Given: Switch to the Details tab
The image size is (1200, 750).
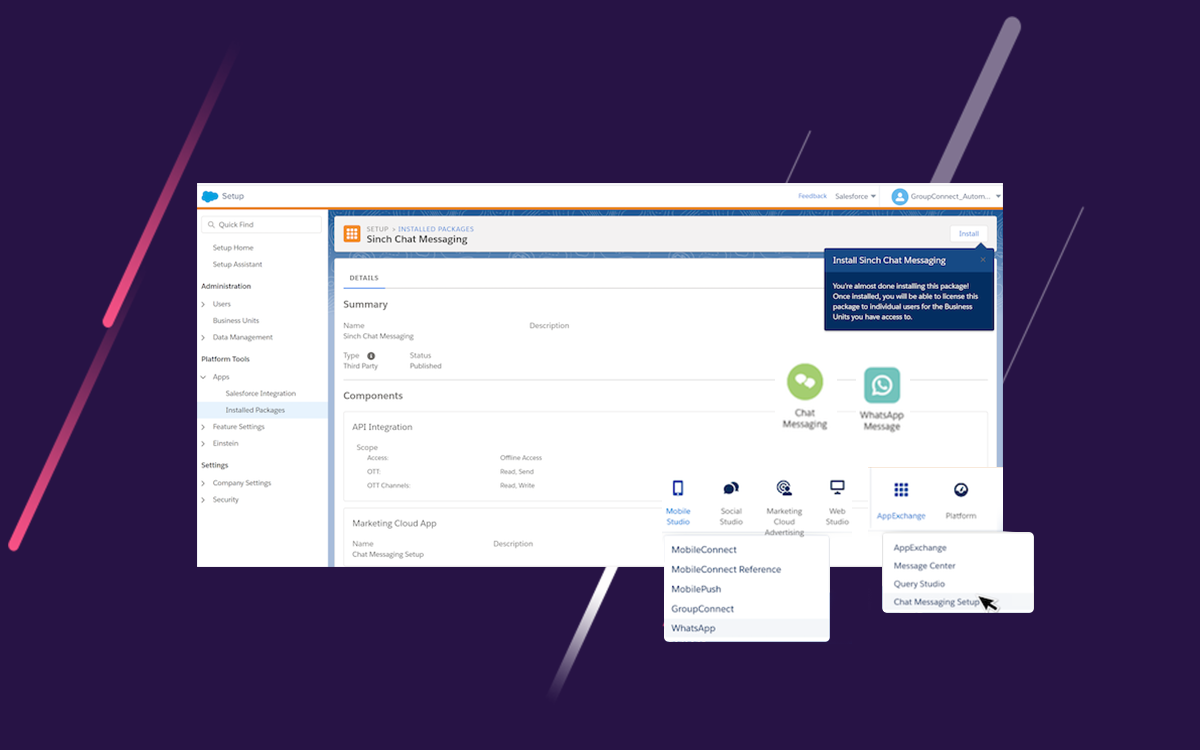Looking at the screenshot, I should pyautogui.click(x=364, y=278).
